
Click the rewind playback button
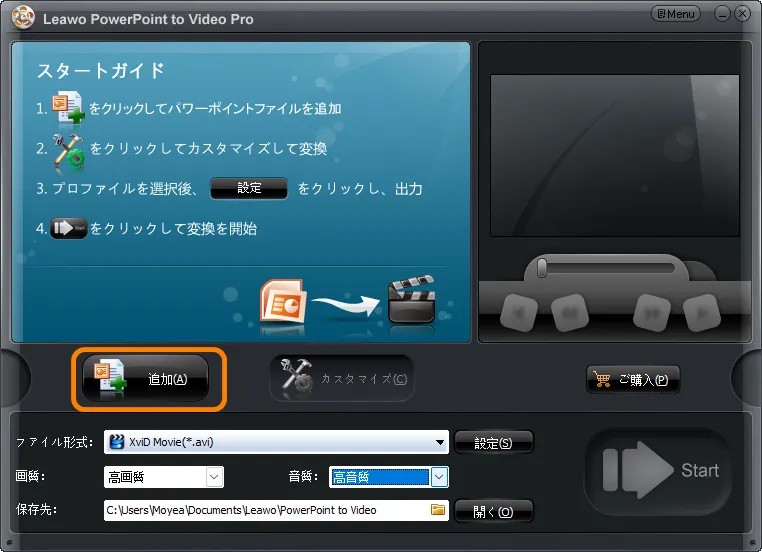click(570, 312)
